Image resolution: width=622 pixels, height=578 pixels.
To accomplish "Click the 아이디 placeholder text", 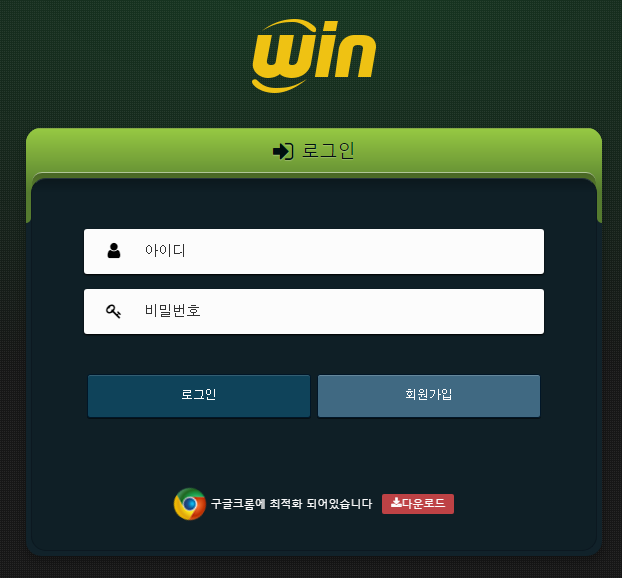I will click(x=165, y=251).
